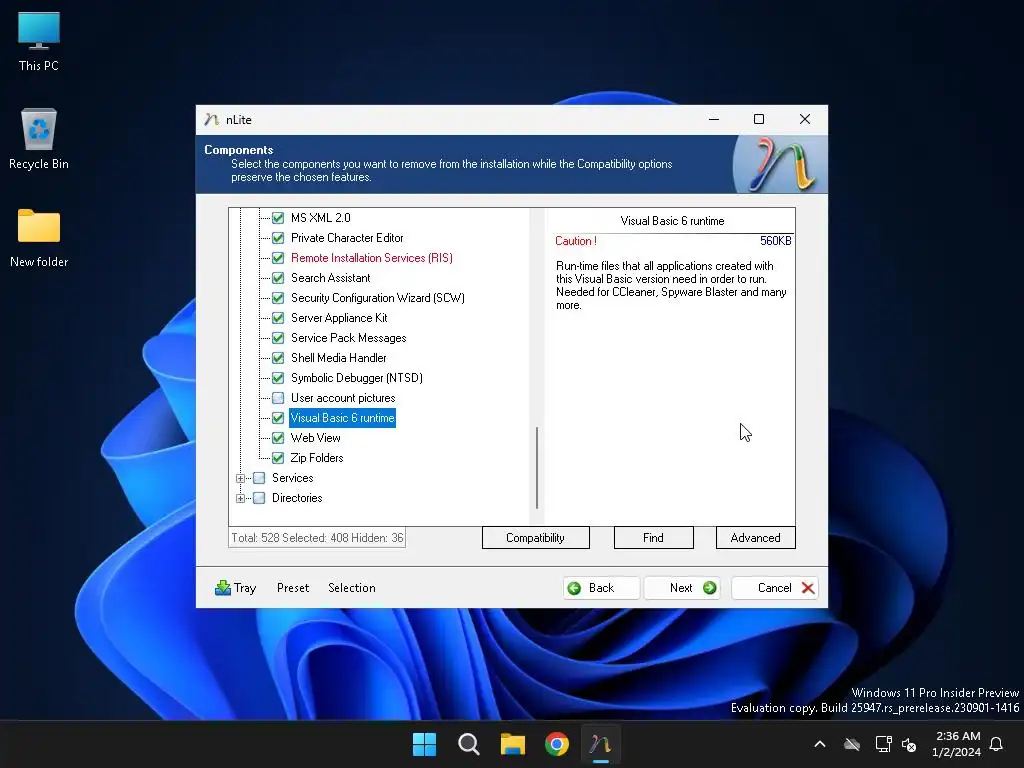The height and width of the screenshot is (768, 1024).
Task: Show hidden tray icons chevron
Action: 820,744
